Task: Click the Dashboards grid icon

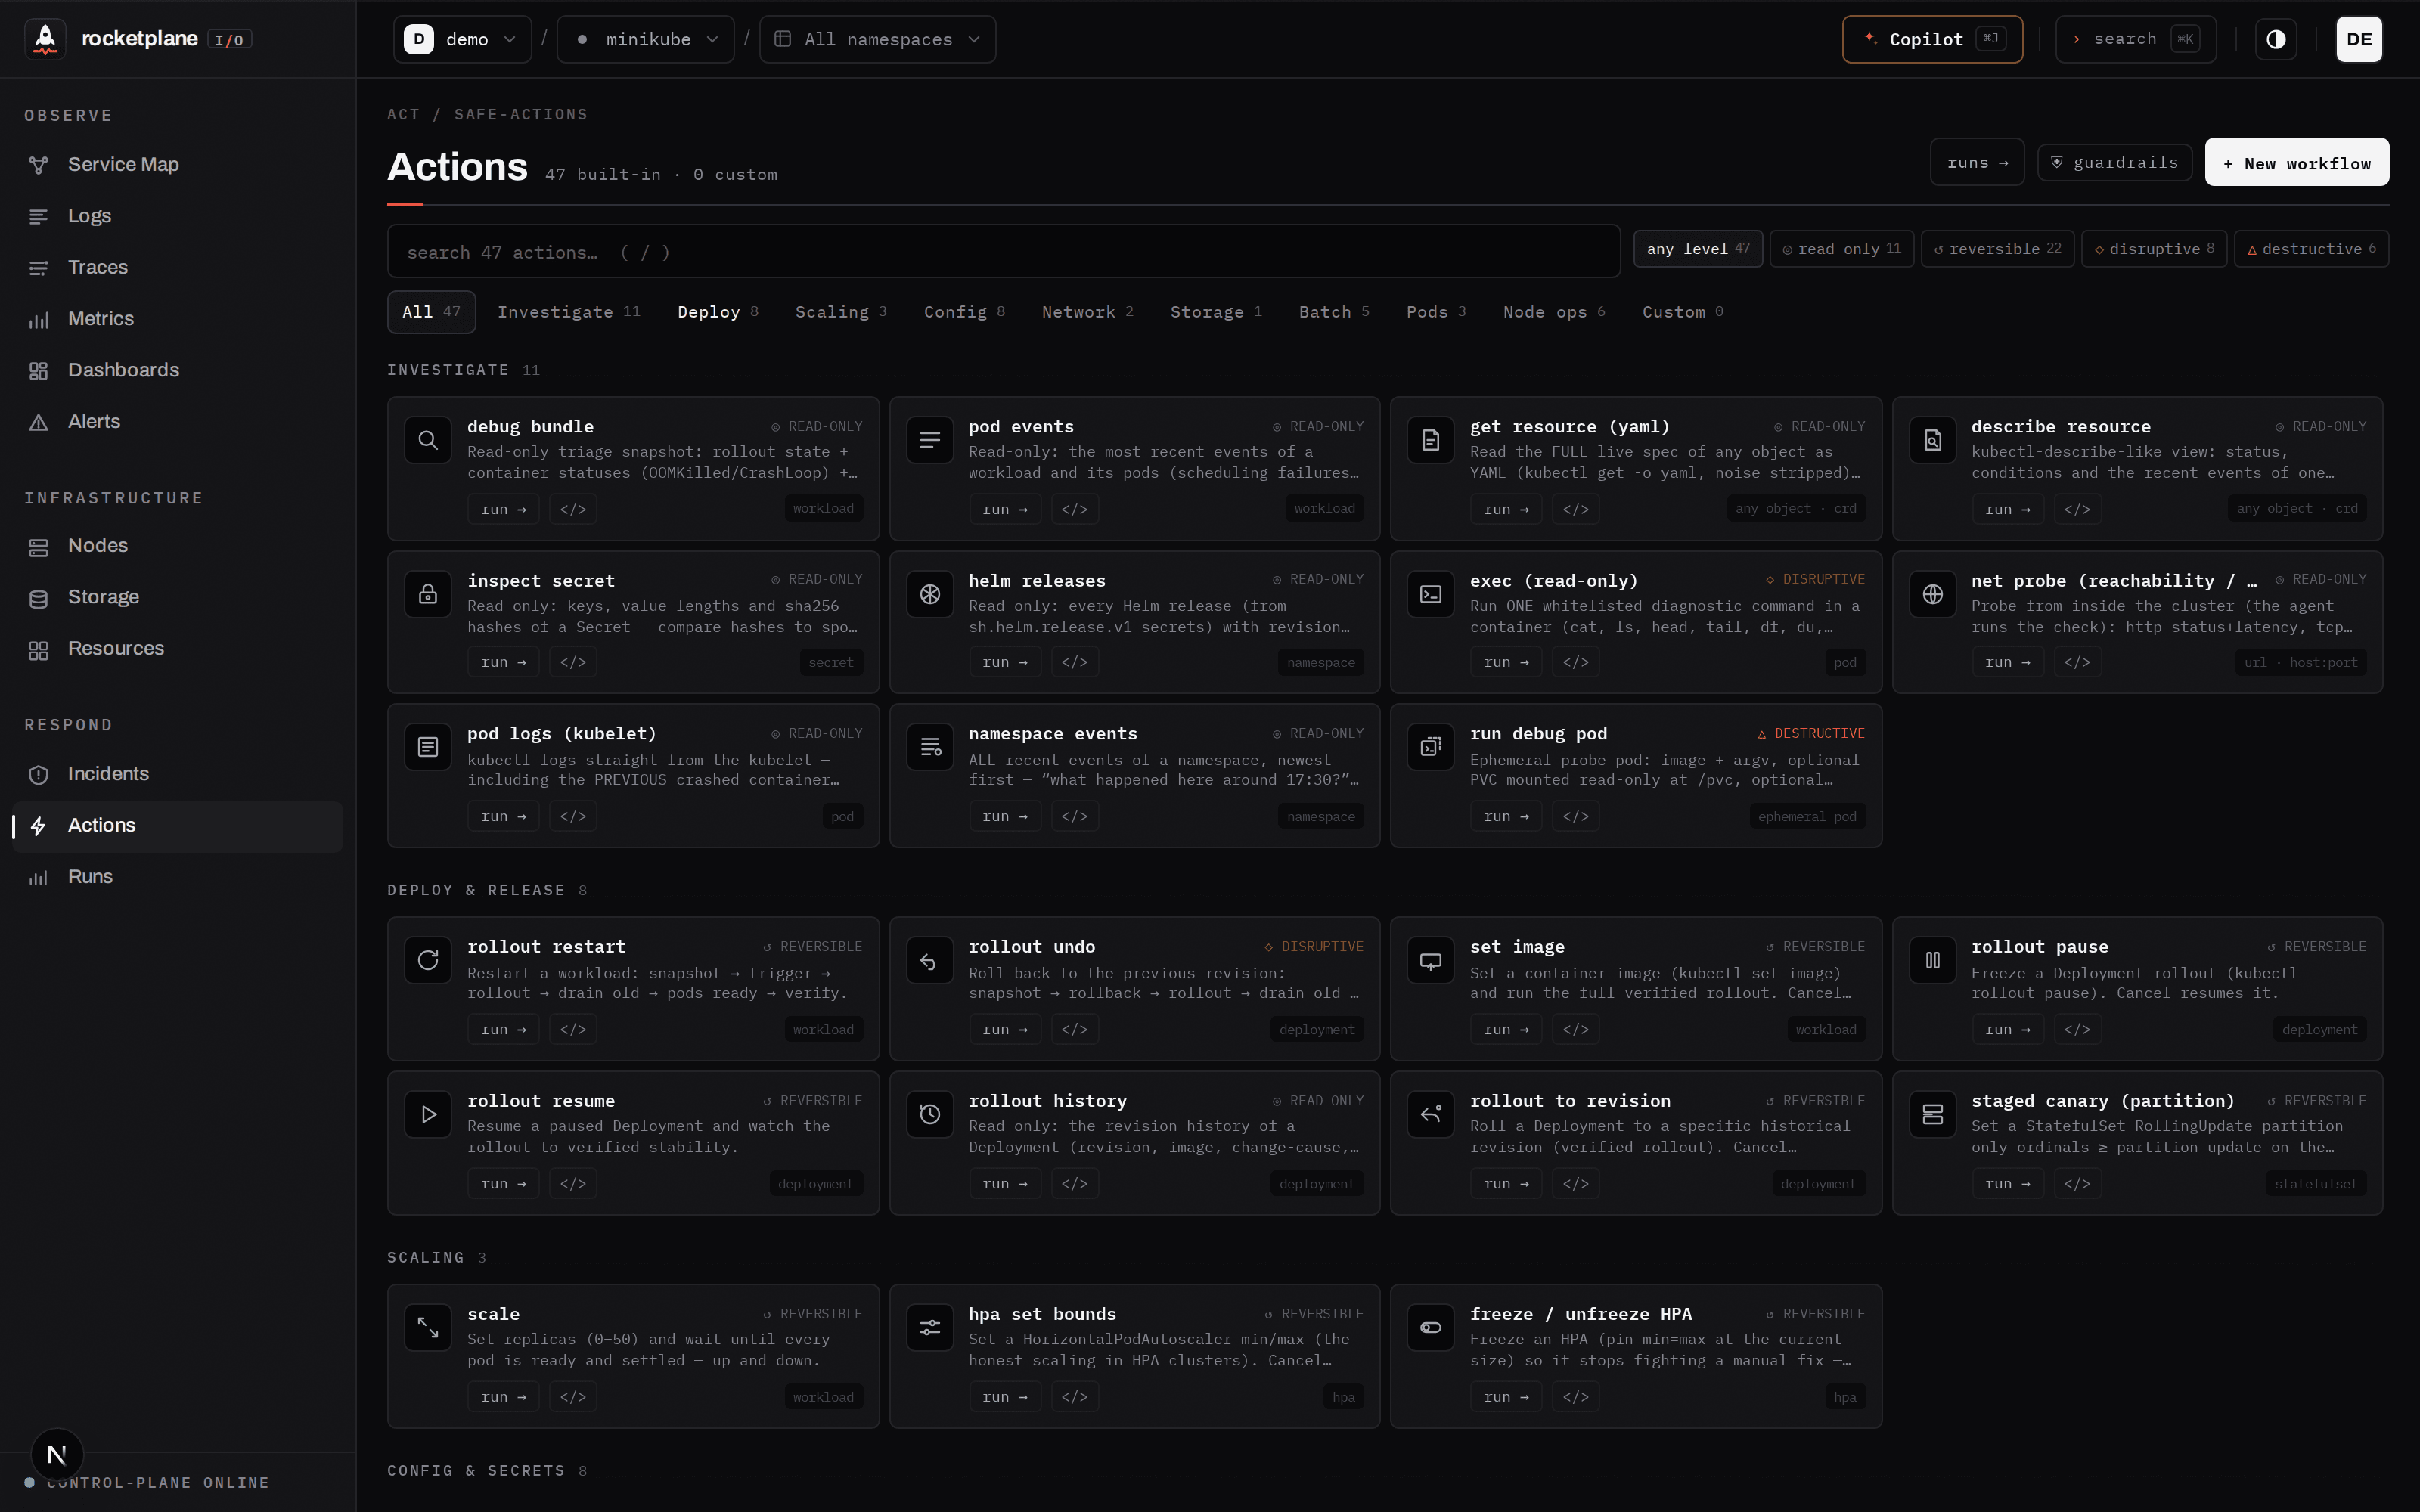Action: coord(38,371)
